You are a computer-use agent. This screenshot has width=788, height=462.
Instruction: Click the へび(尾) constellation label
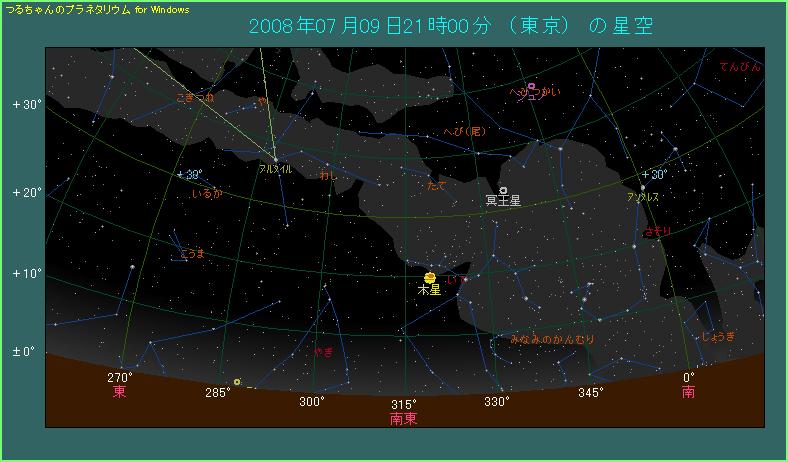pos(465,132)
